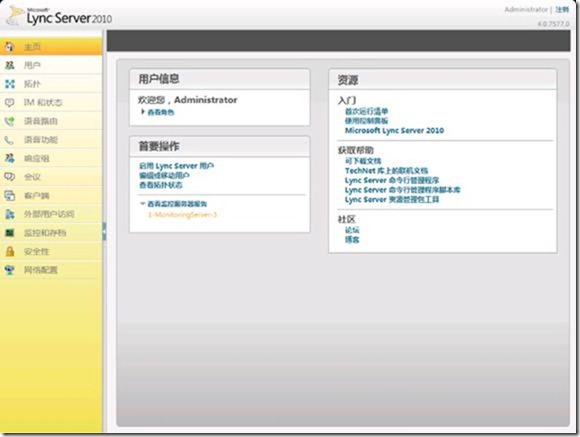
Task: Open the 查看拓扑状态 link
Action: pyautogui.click(x=161, y=185)
